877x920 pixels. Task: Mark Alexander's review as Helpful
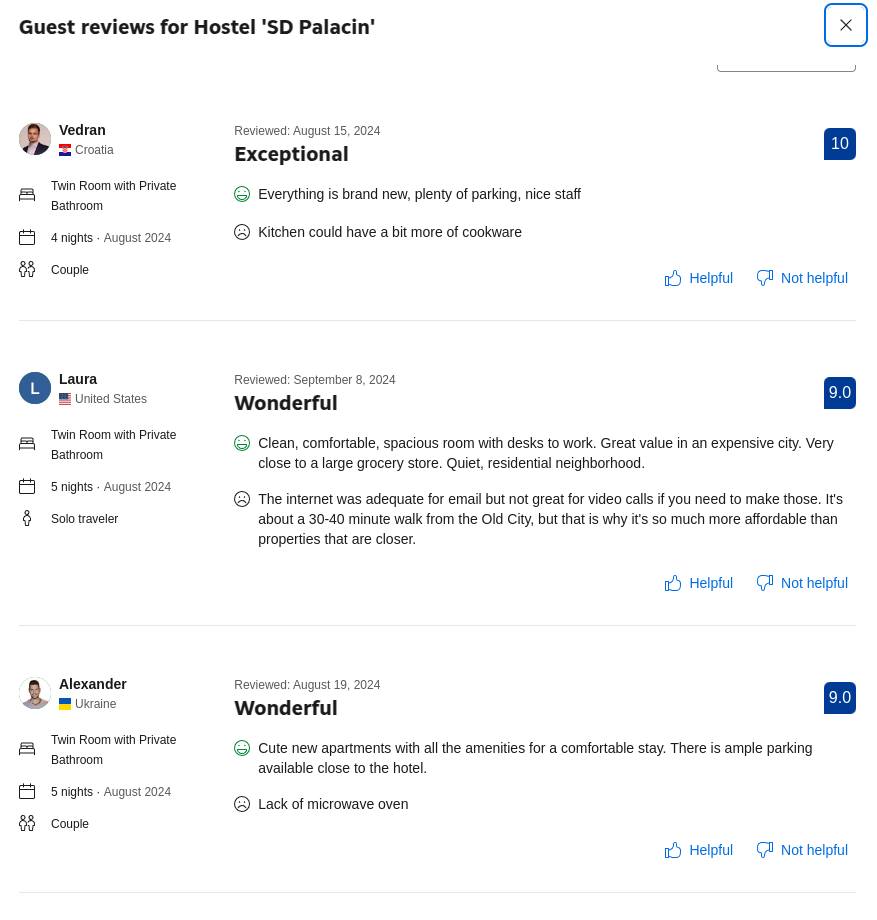pyautogui.click(x=699, y=850)
